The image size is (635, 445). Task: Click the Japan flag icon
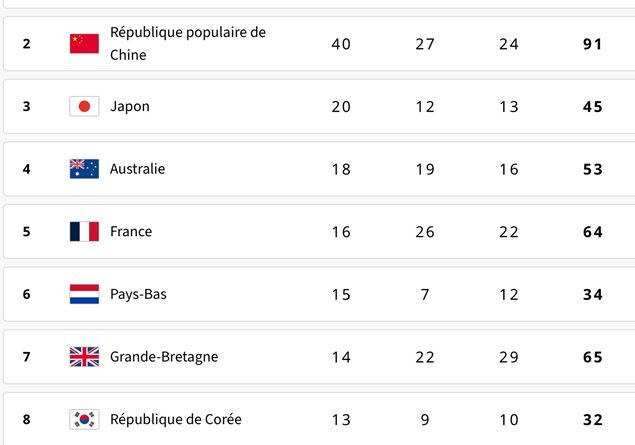tap(84, 106)
